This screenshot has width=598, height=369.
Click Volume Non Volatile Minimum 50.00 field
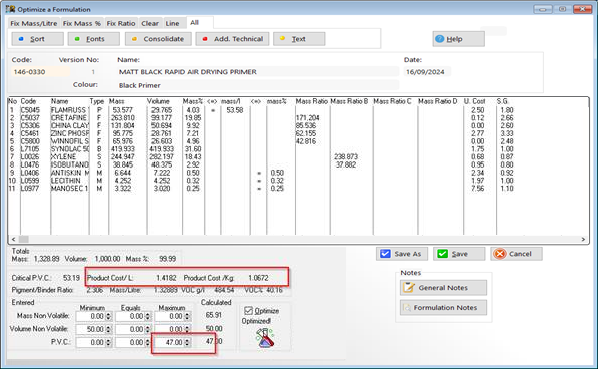(x=91, y=329)
